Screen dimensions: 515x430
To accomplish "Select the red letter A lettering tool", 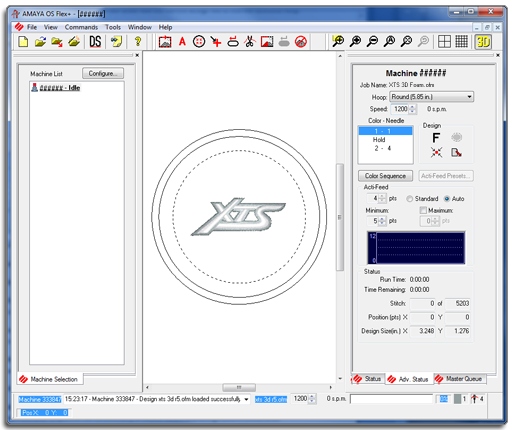I will (182, 42).
